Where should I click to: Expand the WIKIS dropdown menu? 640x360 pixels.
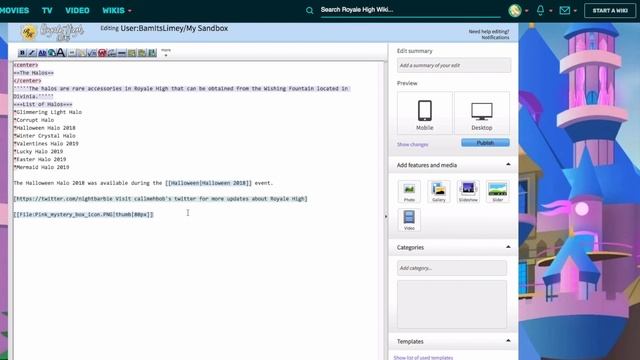117,10
